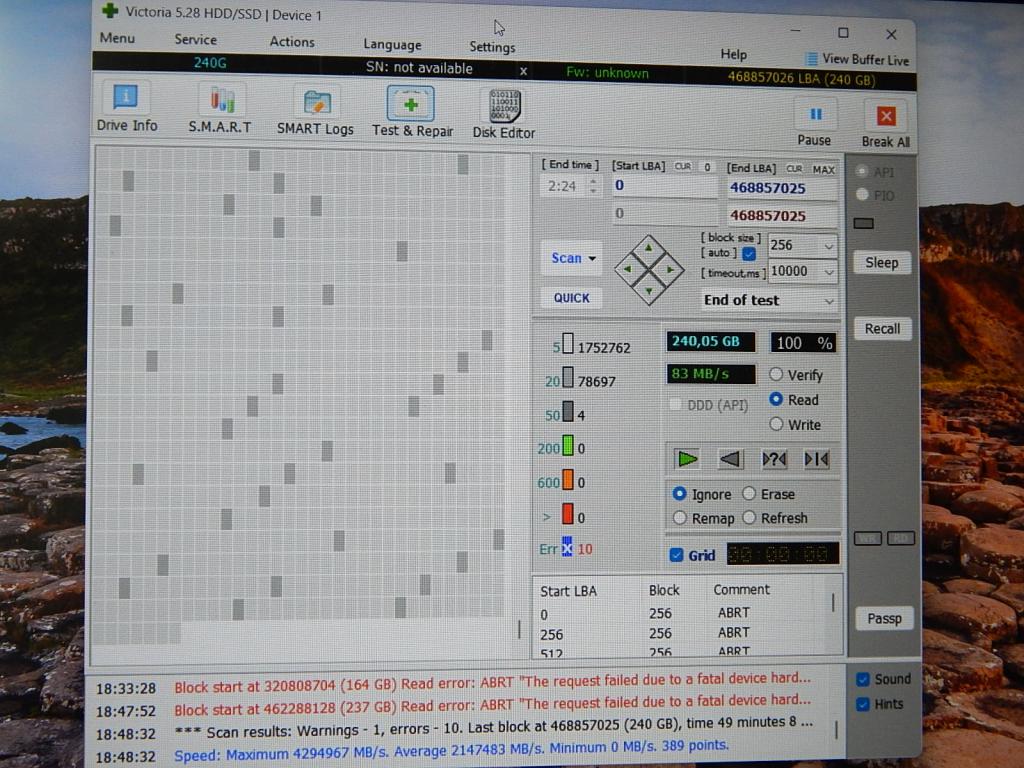
Task: Click the left arrow in diamond navigator
Action: pos(628,269)
